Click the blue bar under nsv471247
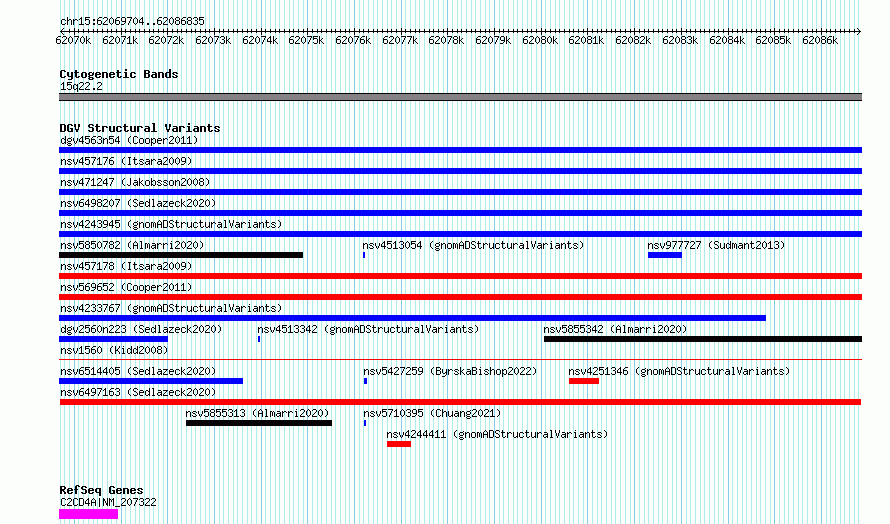 [x=460, y=192]
